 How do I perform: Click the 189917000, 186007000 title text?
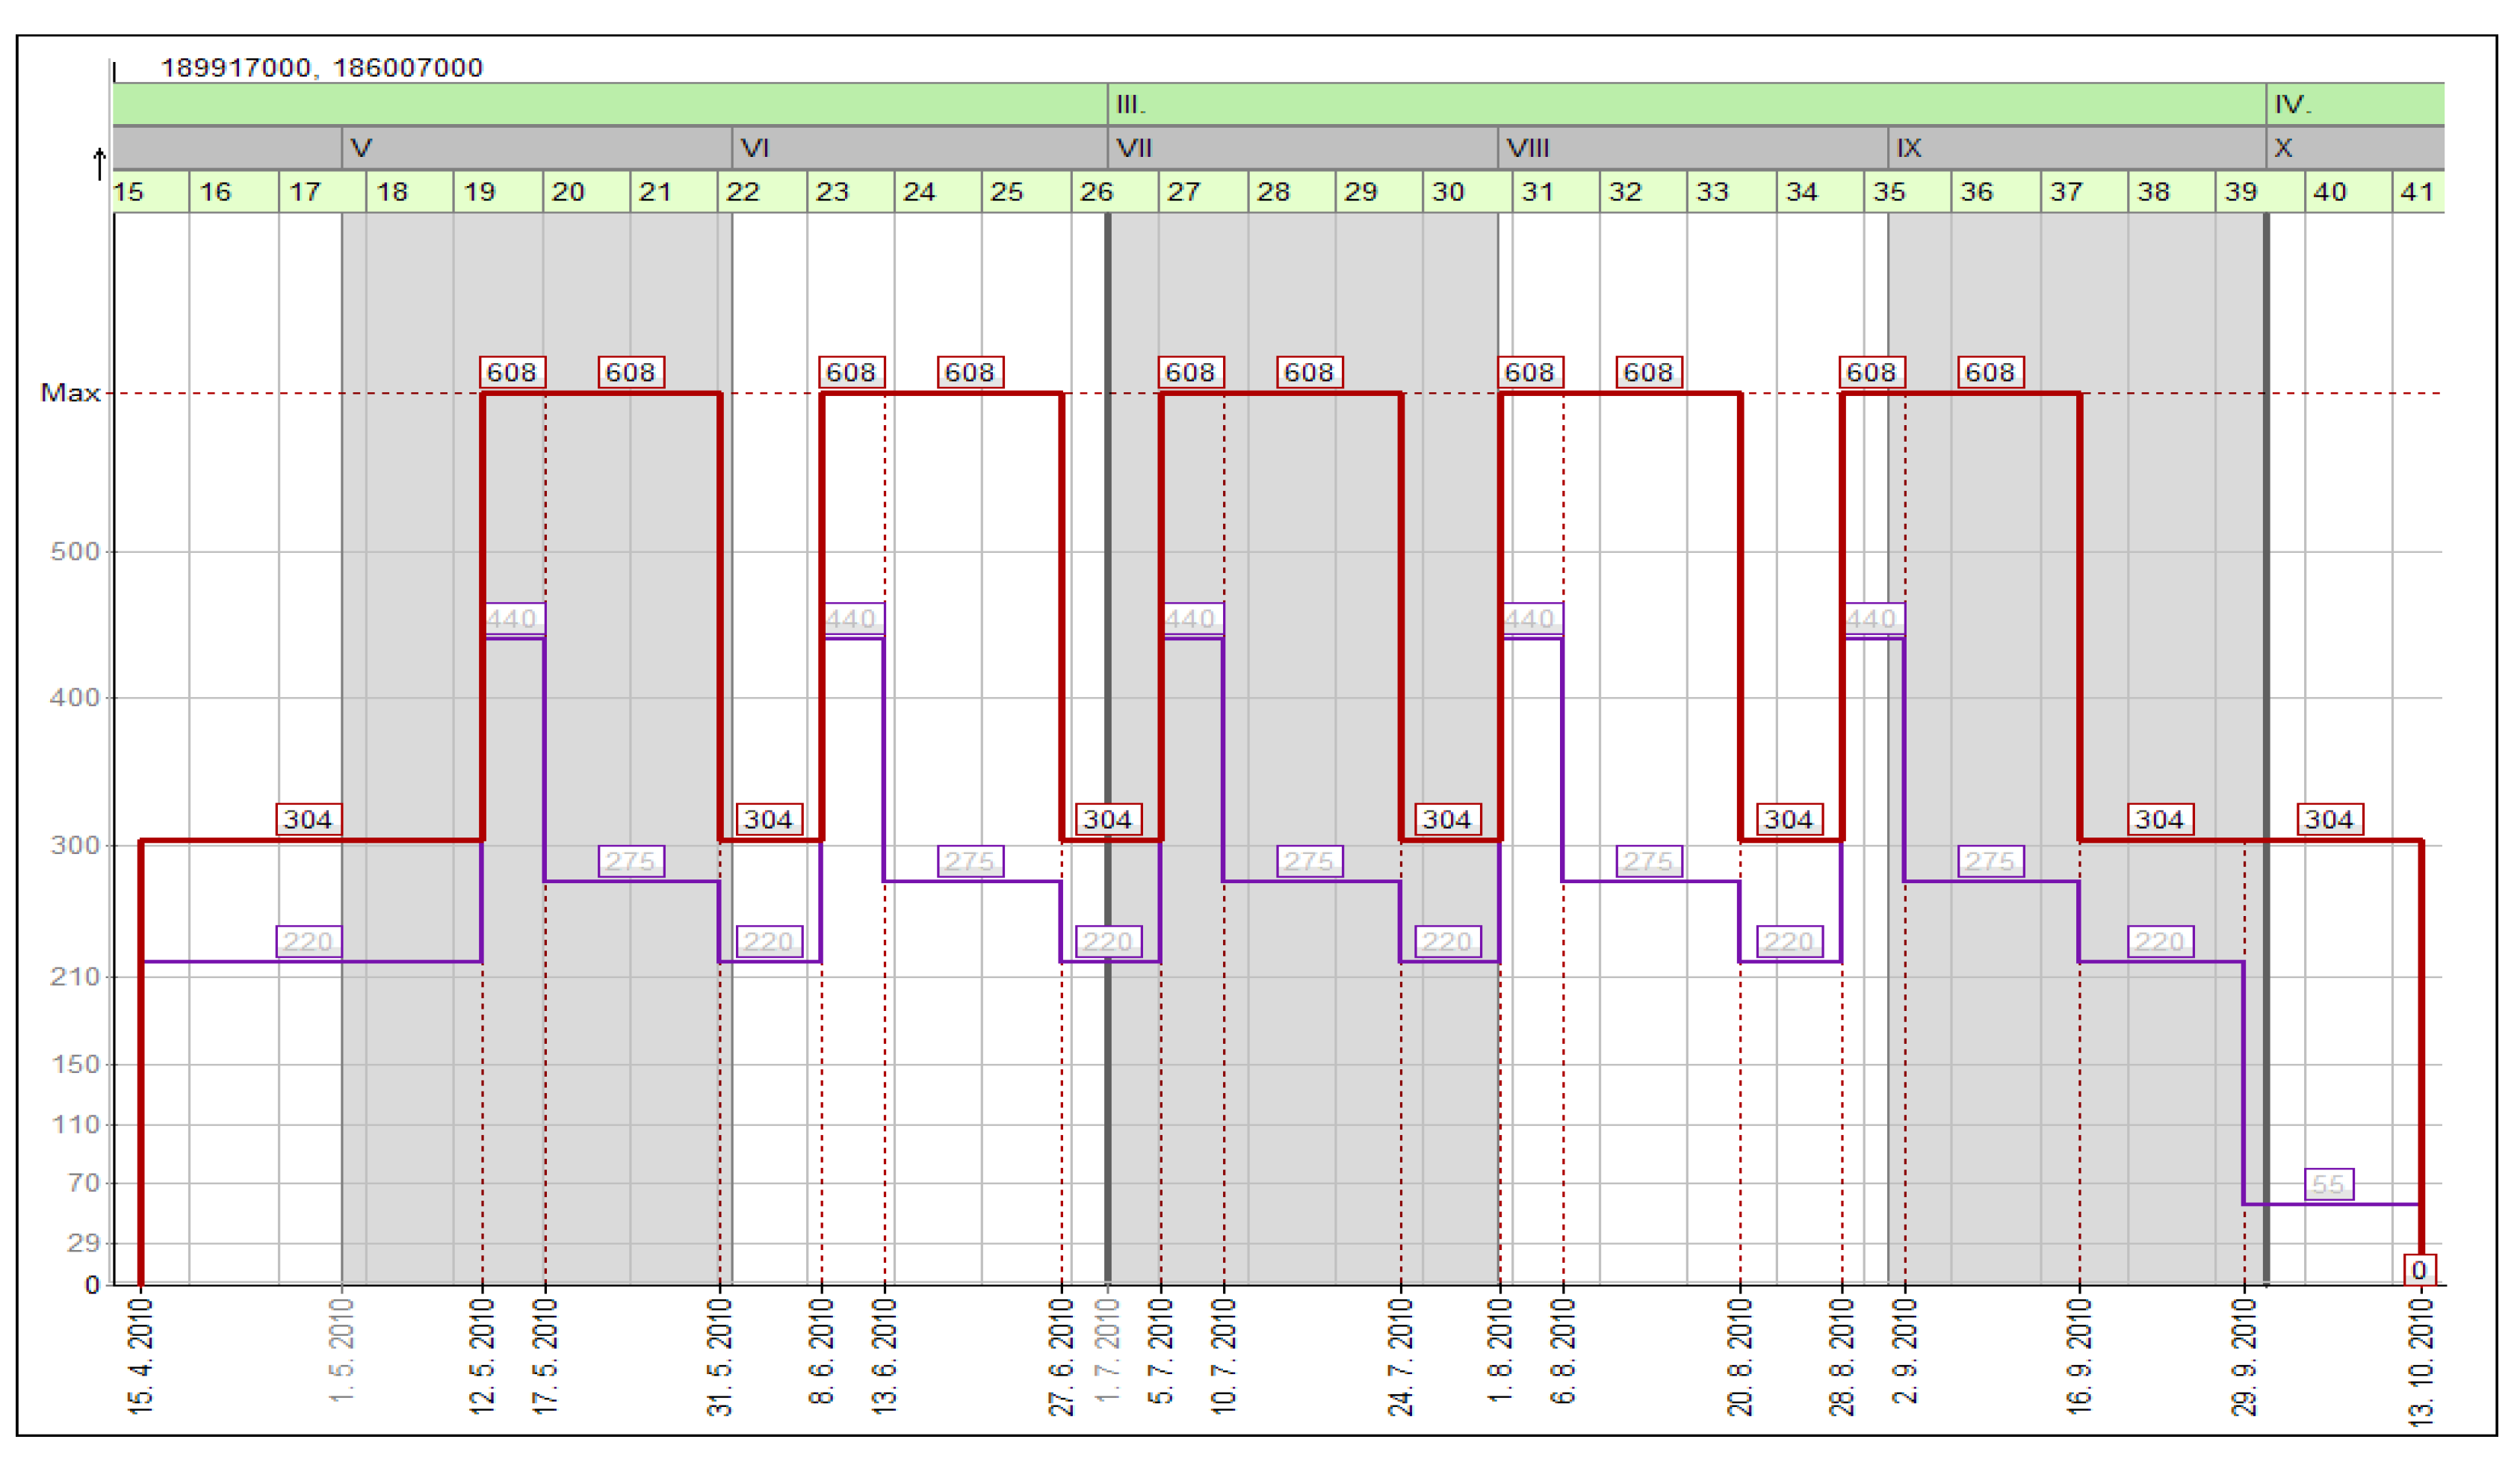point(321,68)
